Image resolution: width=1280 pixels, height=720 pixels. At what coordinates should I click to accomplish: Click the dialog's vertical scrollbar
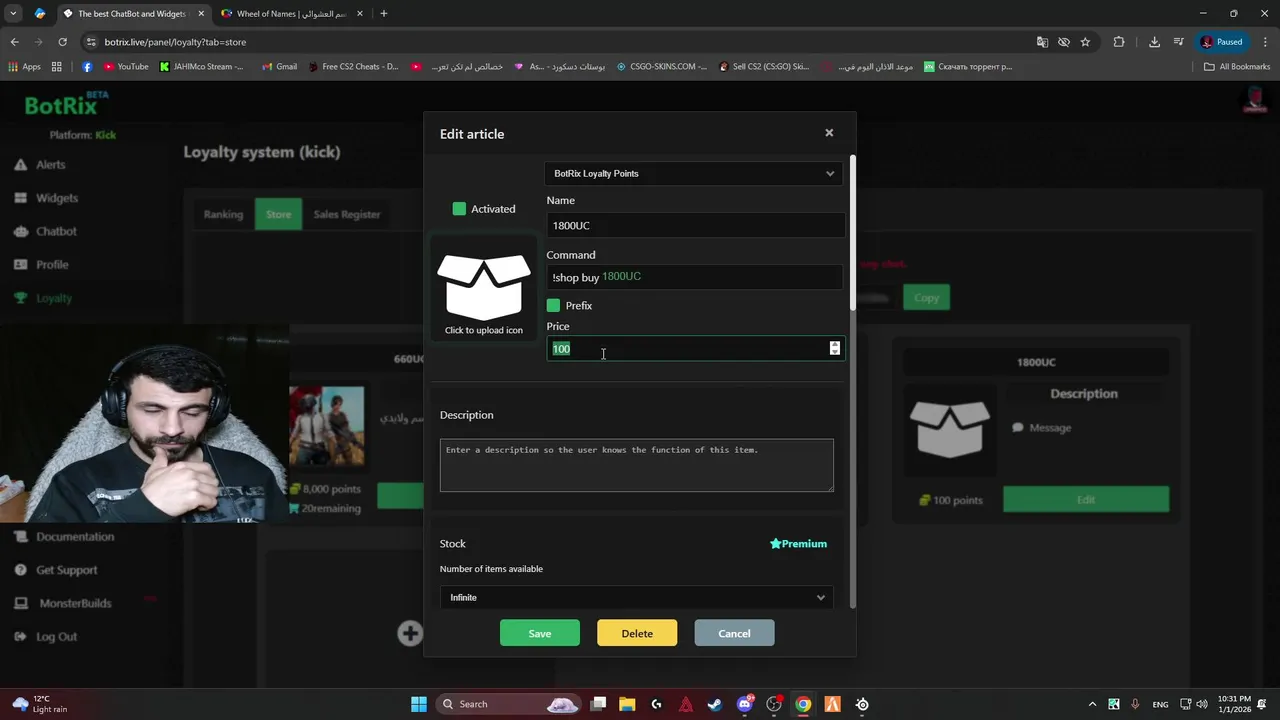click(x=852, y=232)
